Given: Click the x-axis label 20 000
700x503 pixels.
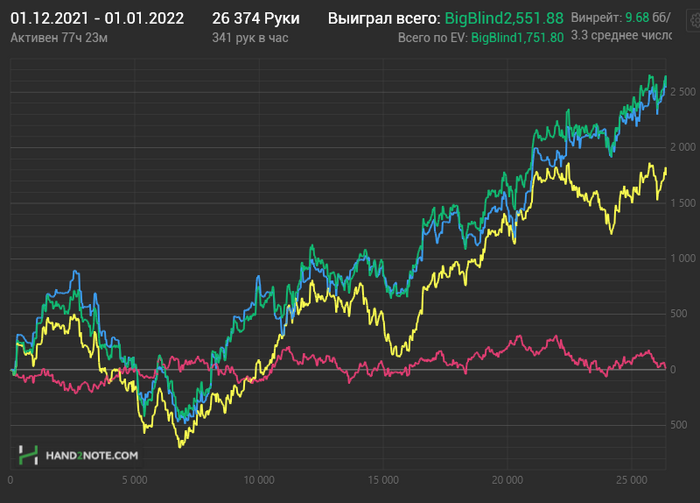Looking at the screenshot, I should (x=507, y=480).
